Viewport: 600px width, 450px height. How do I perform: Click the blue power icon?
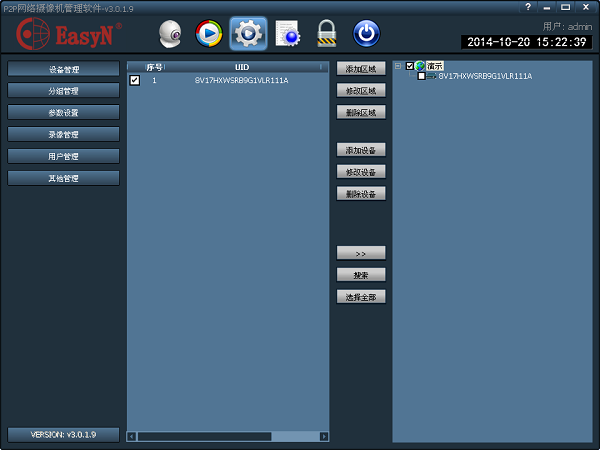(x=367, y=34)
